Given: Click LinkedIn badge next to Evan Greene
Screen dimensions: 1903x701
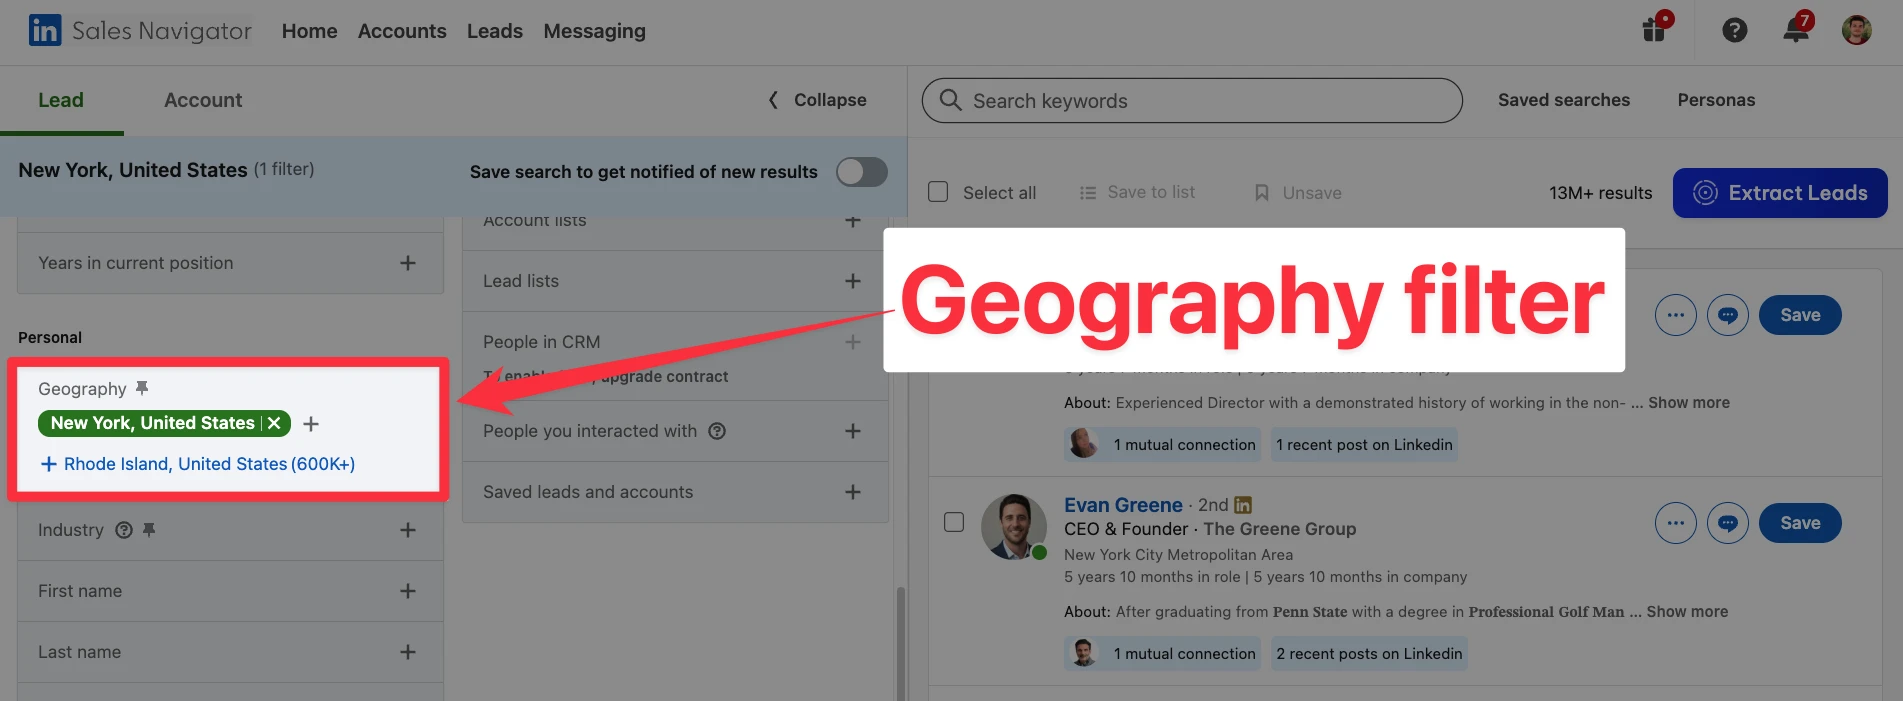Looking at the screenshot, I should point(1243,505).
